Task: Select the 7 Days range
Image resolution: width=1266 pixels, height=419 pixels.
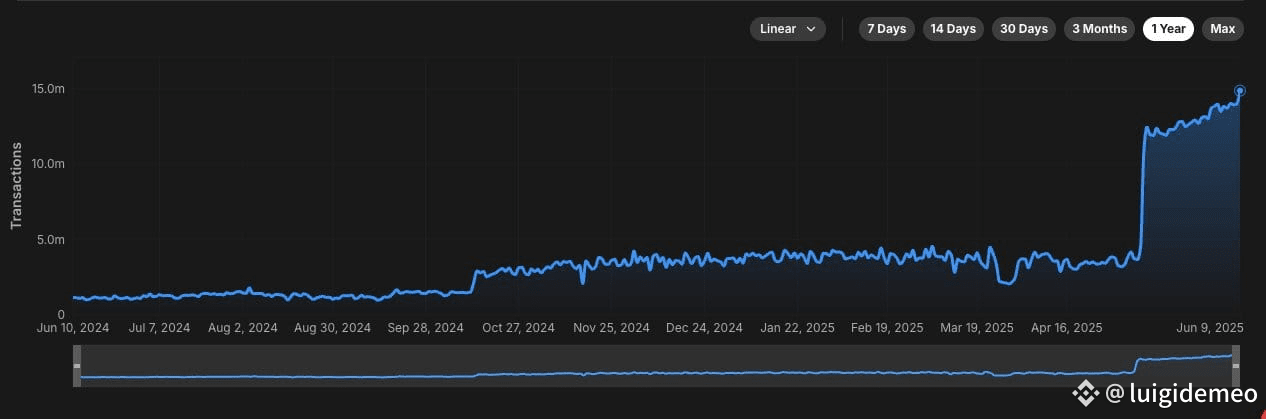Action: tap(886, 29)
